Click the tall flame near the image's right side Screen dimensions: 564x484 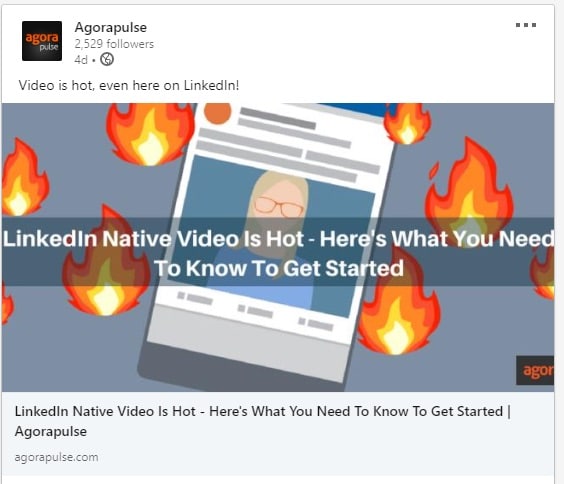469,187
